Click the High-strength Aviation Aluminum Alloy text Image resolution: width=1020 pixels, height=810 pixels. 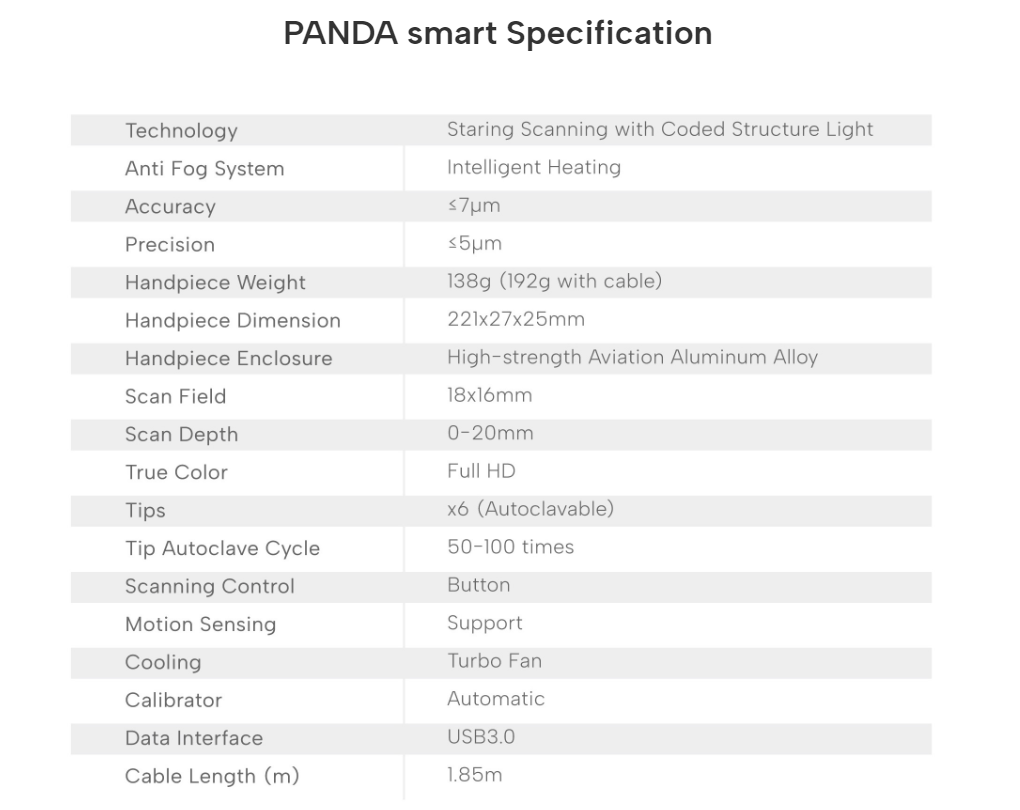click(632, 358)
